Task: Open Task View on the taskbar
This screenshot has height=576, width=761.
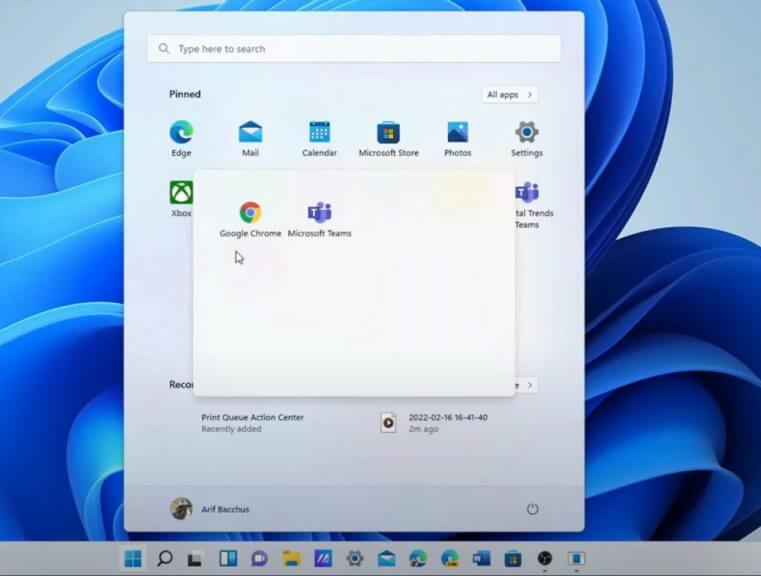Action: click(195, 559)
